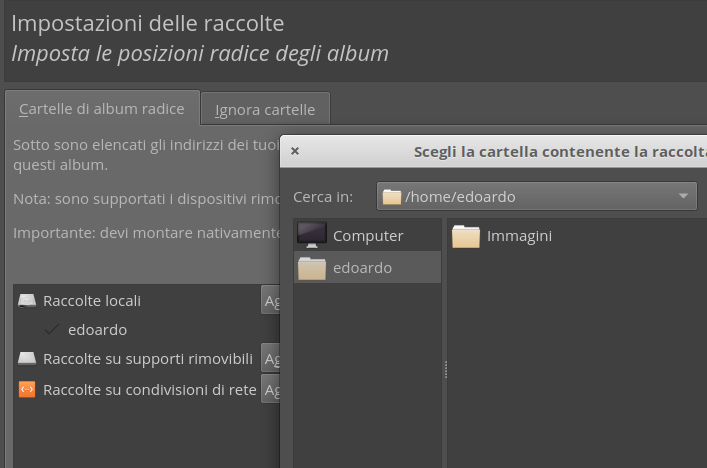Click the Raccolte locali drive icon

[27, 300]
